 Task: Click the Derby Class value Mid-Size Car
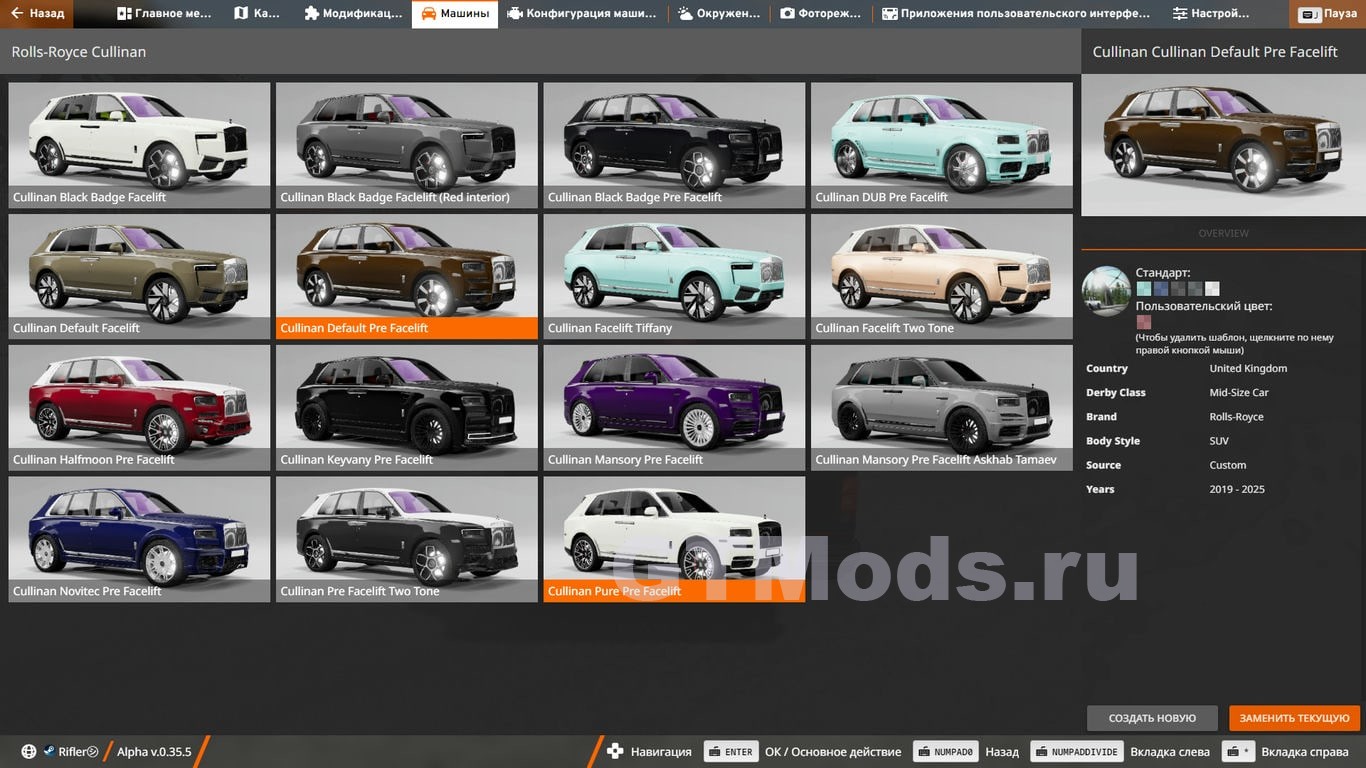coord(1239,393)
